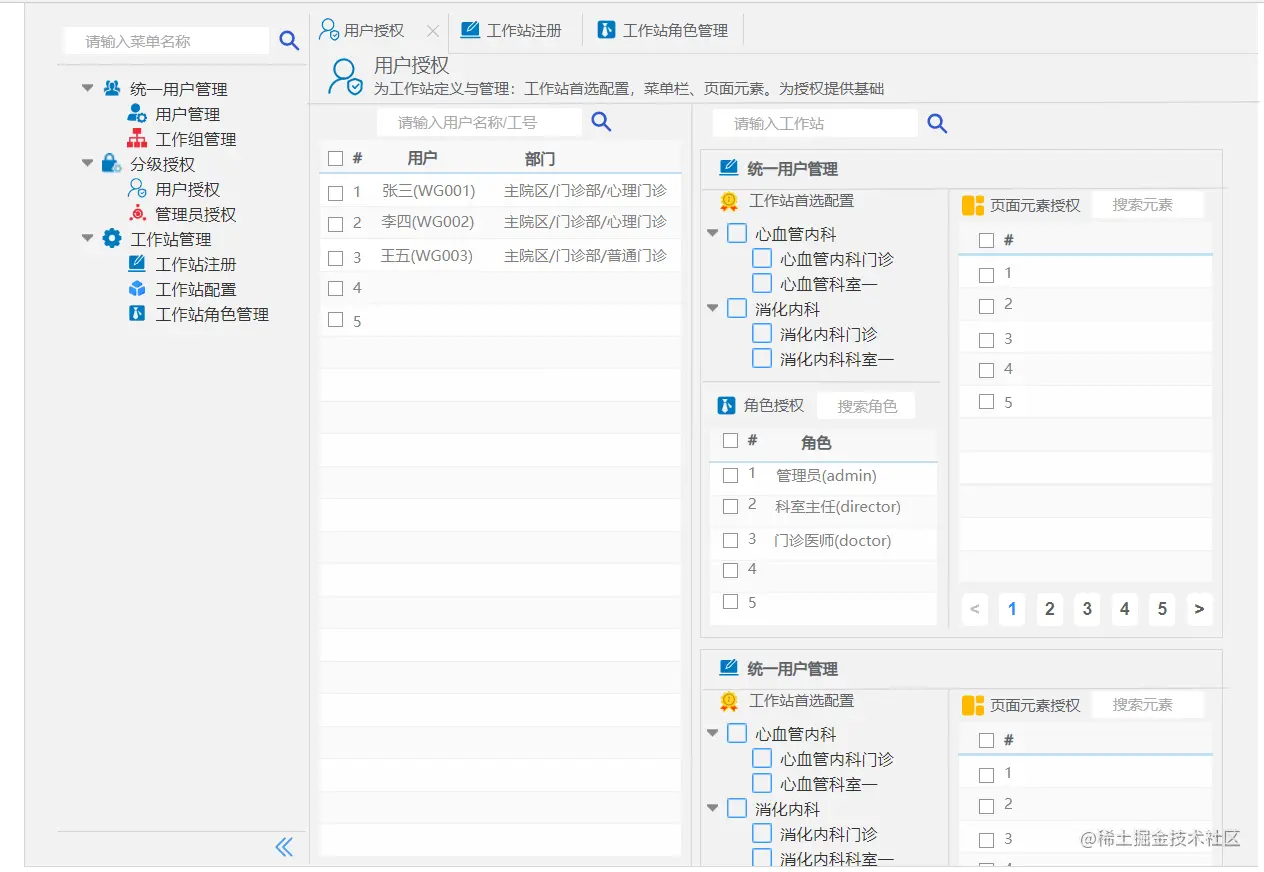Click the 工作站角色管理 tab icon

(606, 30)
